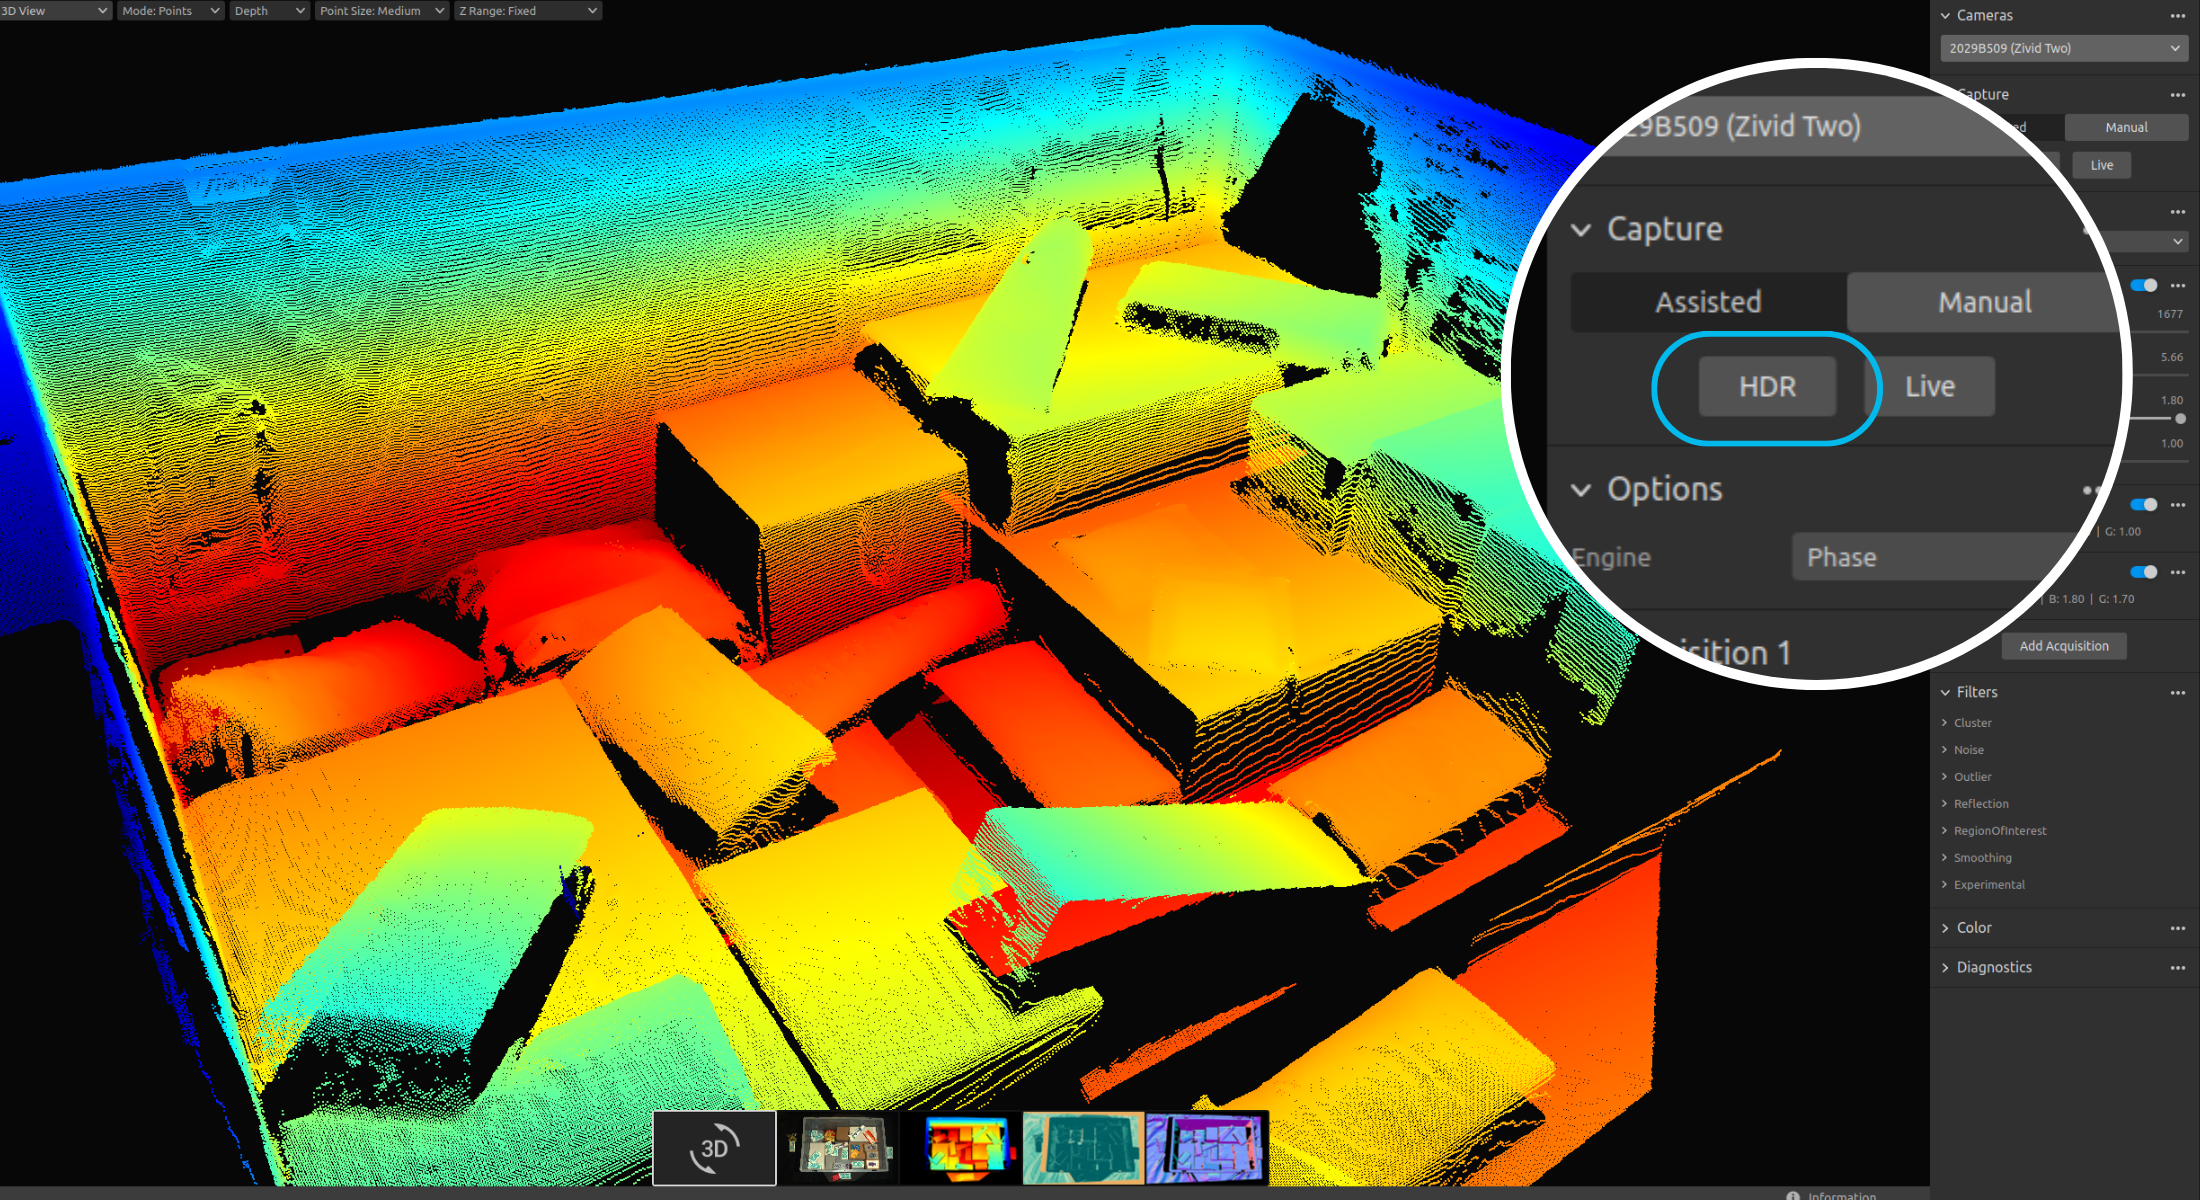Expand the Diagnostics section
2200x1200 pixels.
pyautogui.click(x=1993, y=968)
